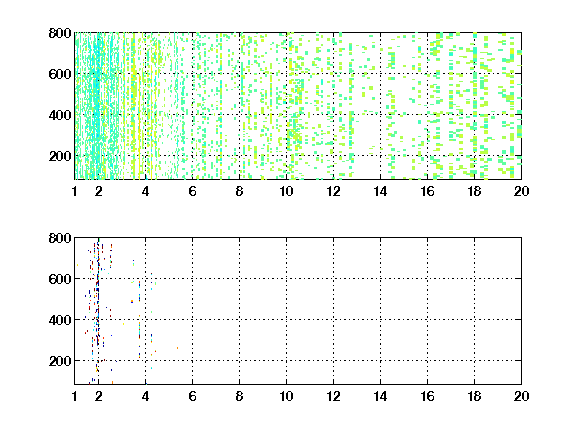Select x-axis label 14 under upper plot
Screen dimensions: 576x432
380,191
